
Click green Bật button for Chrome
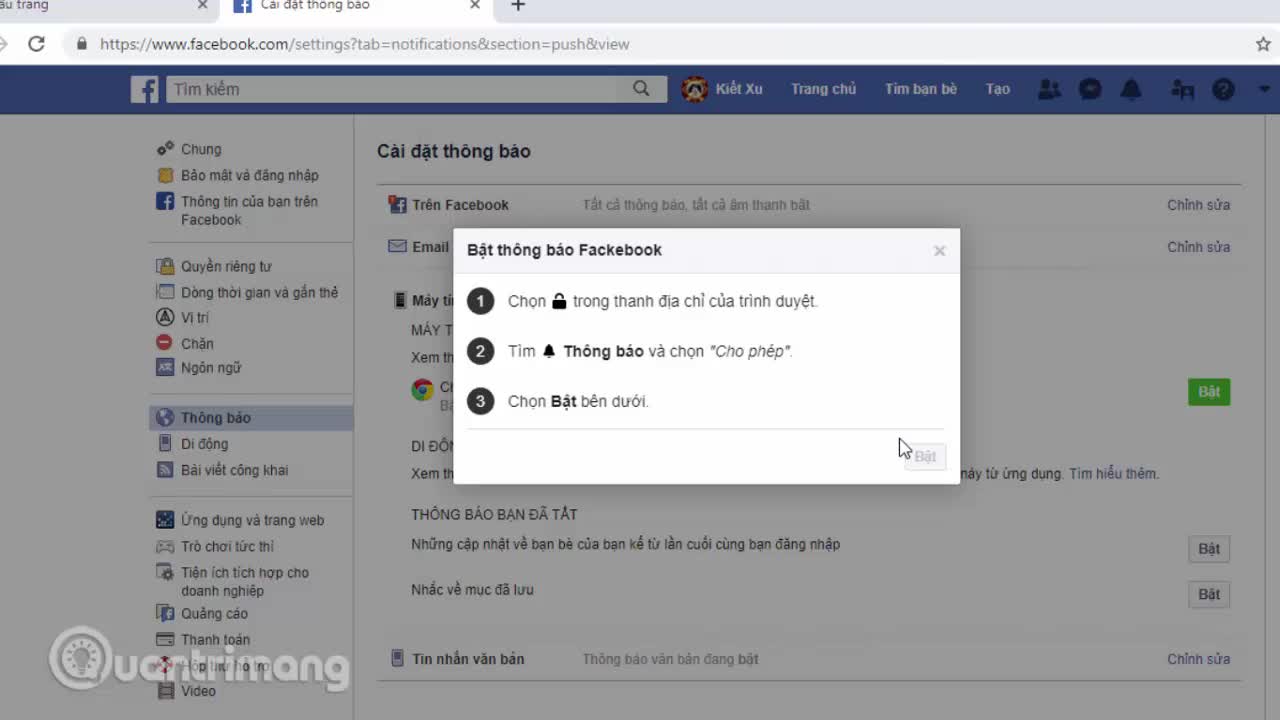1209,391
